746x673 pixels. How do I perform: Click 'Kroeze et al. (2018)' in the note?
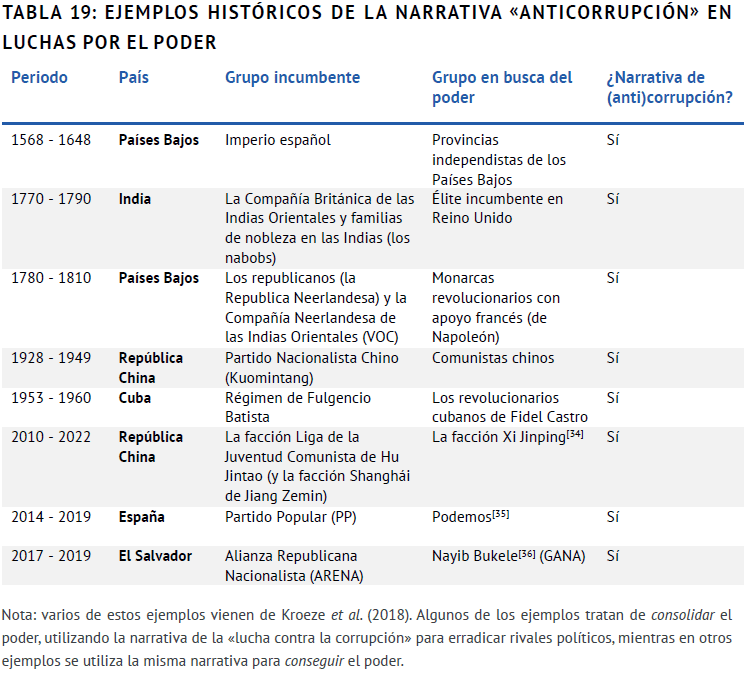(x=345, y=615)
